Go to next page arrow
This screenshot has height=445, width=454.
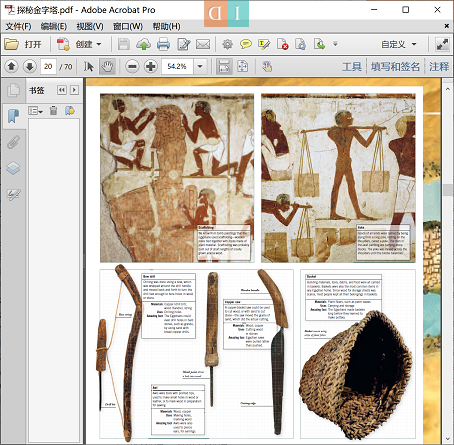click(x=30, y=67)
